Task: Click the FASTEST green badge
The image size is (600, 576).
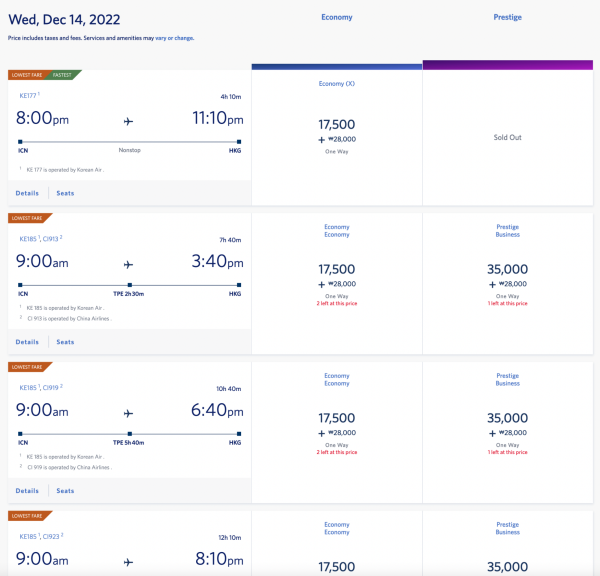Action: (x=61, y=74)
